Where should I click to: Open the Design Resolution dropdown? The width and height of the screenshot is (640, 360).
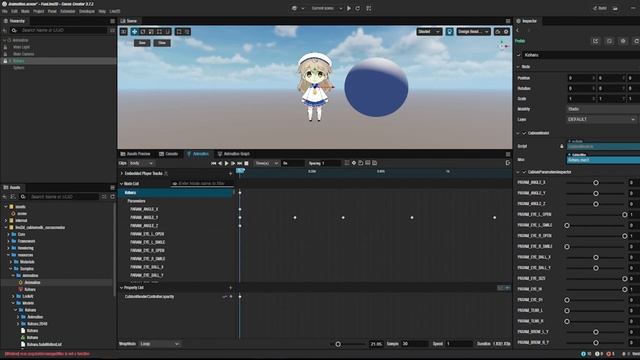pyautogui.click(x=473, y=31)
